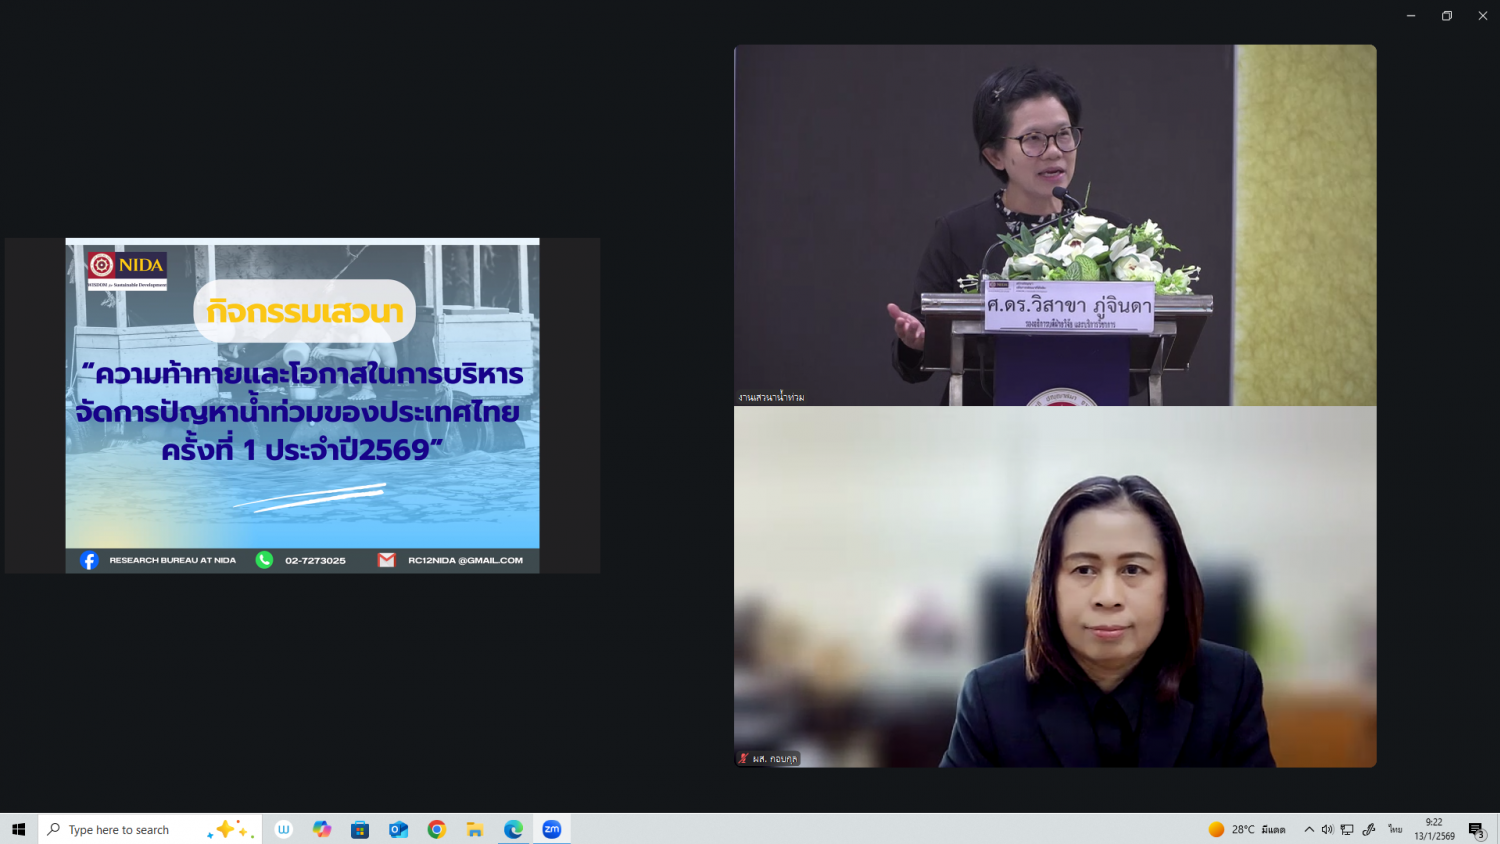Open the Zoom app in the taskbar

click(x=551, y=829)
